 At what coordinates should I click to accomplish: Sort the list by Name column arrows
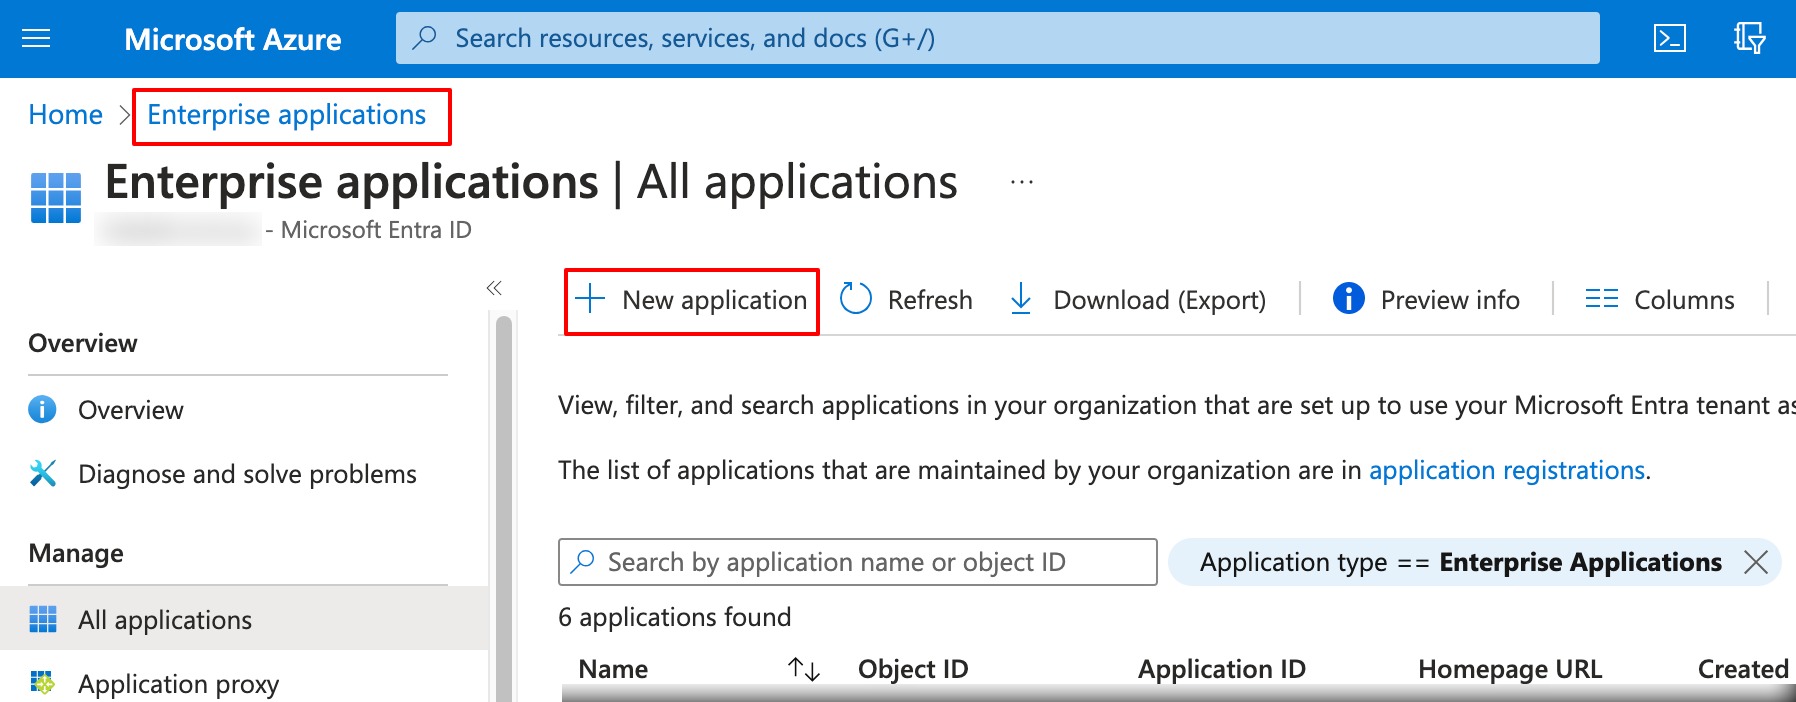(x=803, y=669)
